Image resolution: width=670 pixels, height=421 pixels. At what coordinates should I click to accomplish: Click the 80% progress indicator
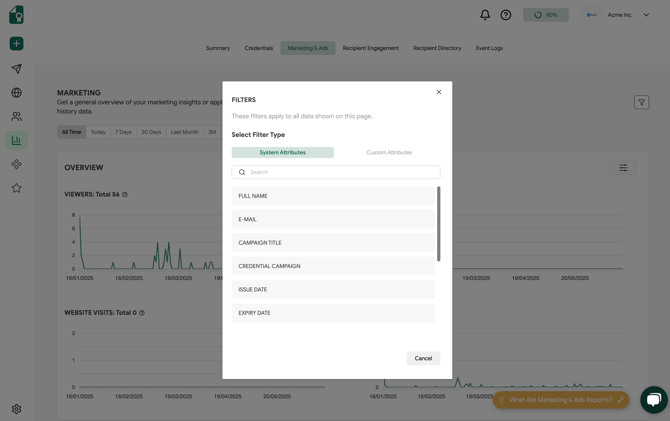[546, 15]
